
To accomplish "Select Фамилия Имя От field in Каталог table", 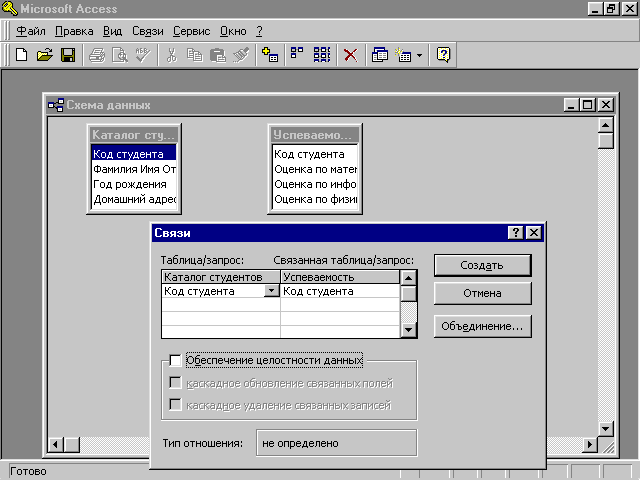I will click(133, 169).
